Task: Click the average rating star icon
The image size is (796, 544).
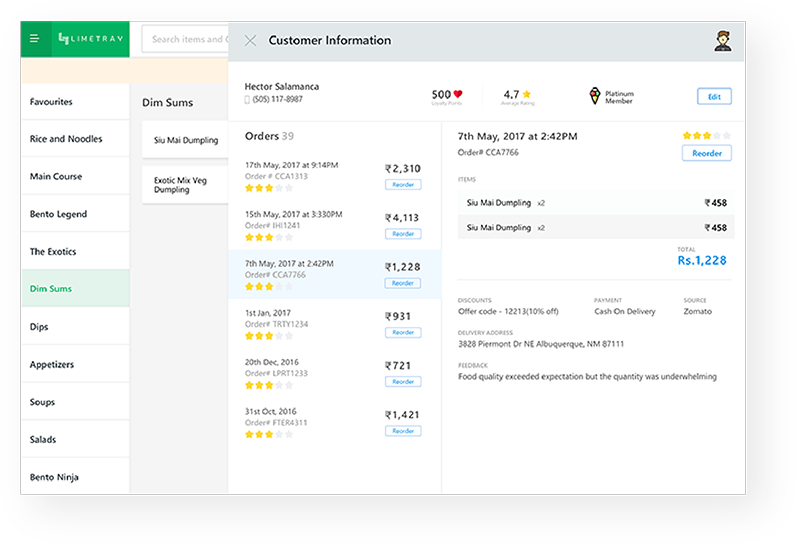Action: 526,94
